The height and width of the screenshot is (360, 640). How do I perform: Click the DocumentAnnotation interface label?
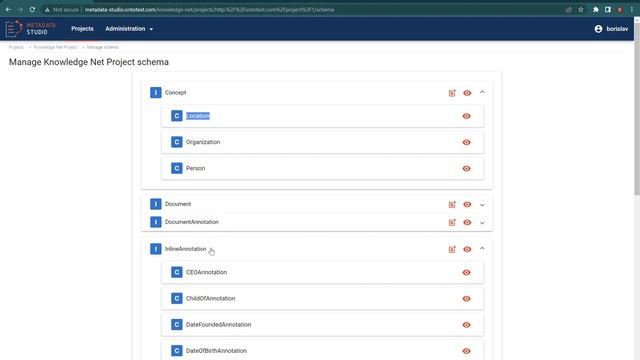click(x=192, y=222)
